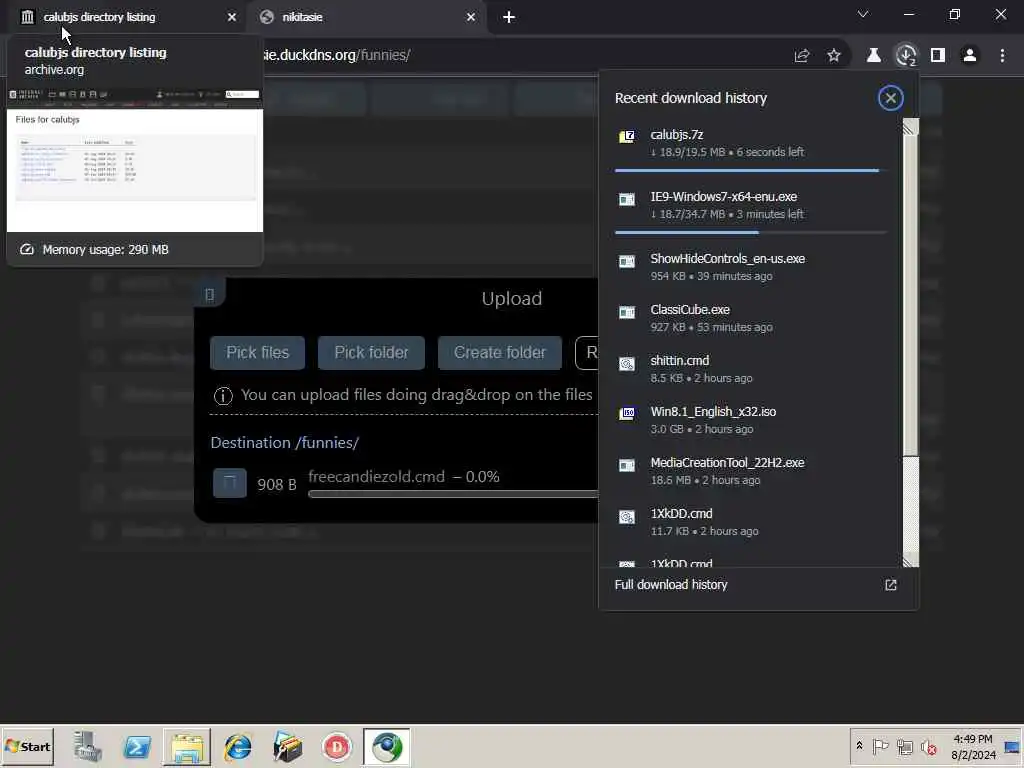
Task: Click the IE9-Windows7 exe file icon
Action: tap(627, 199)
